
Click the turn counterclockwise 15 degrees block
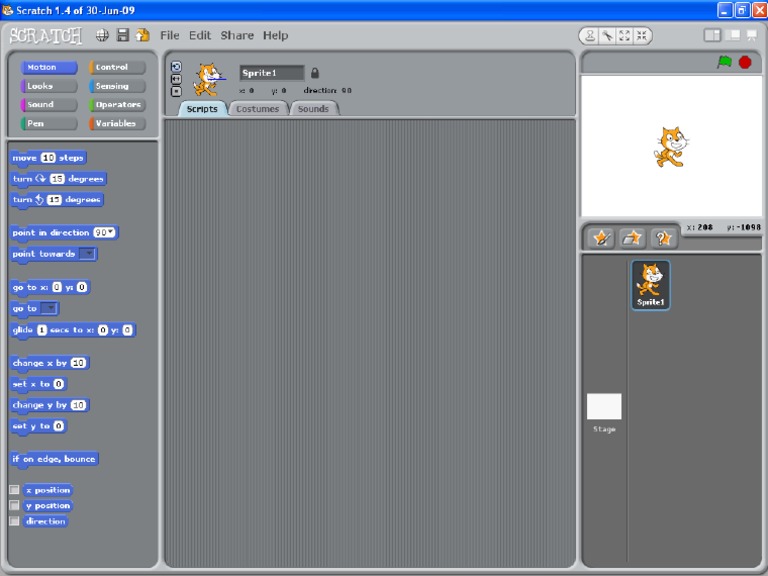click(x=56, y=199)
